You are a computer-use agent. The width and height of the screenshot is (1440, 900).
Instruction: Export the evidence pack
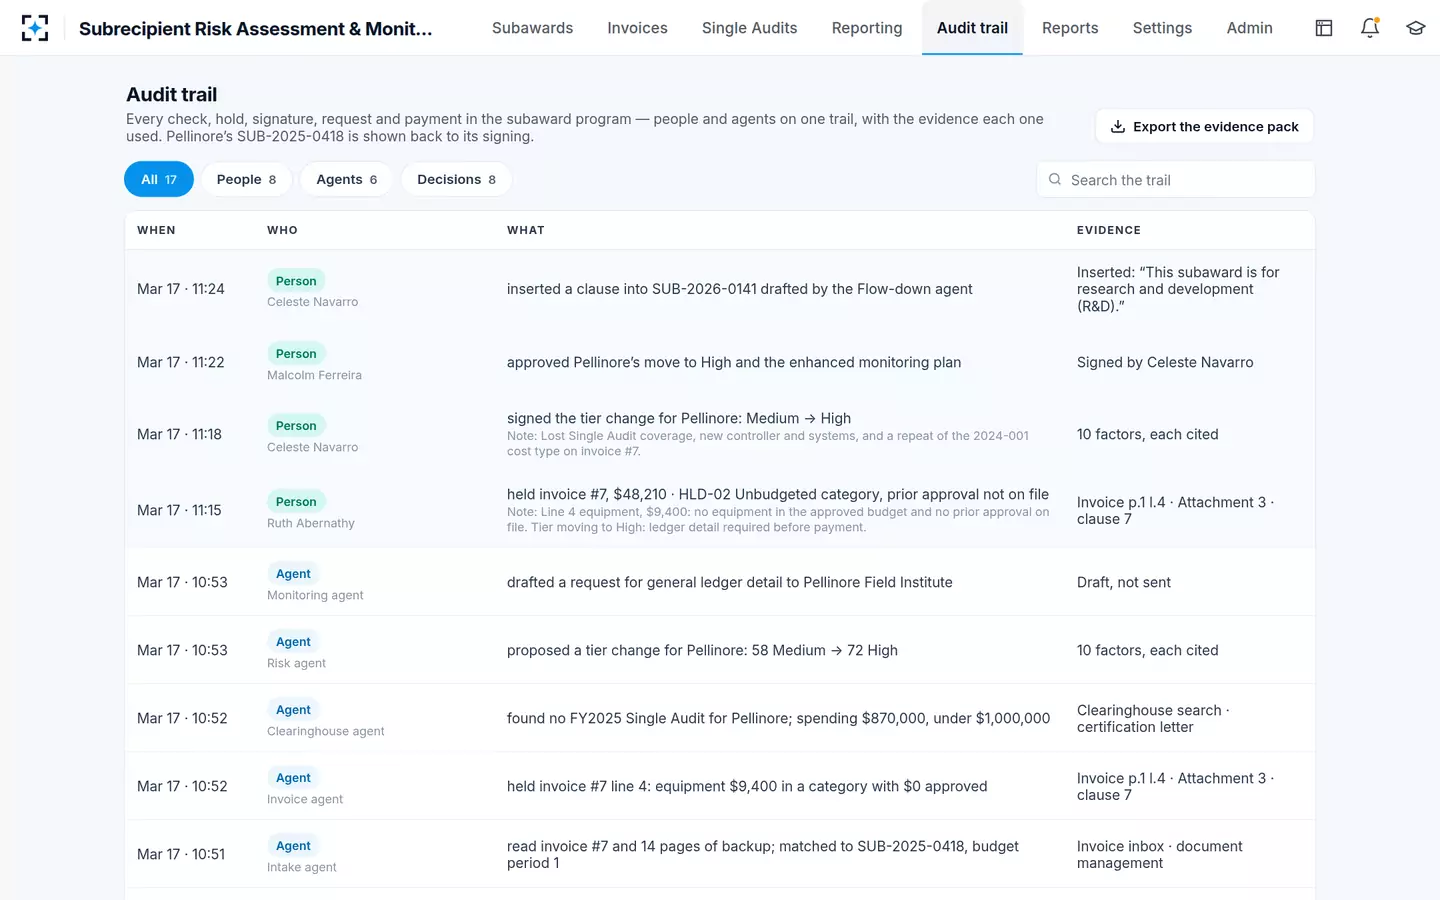pos(1204,127)
